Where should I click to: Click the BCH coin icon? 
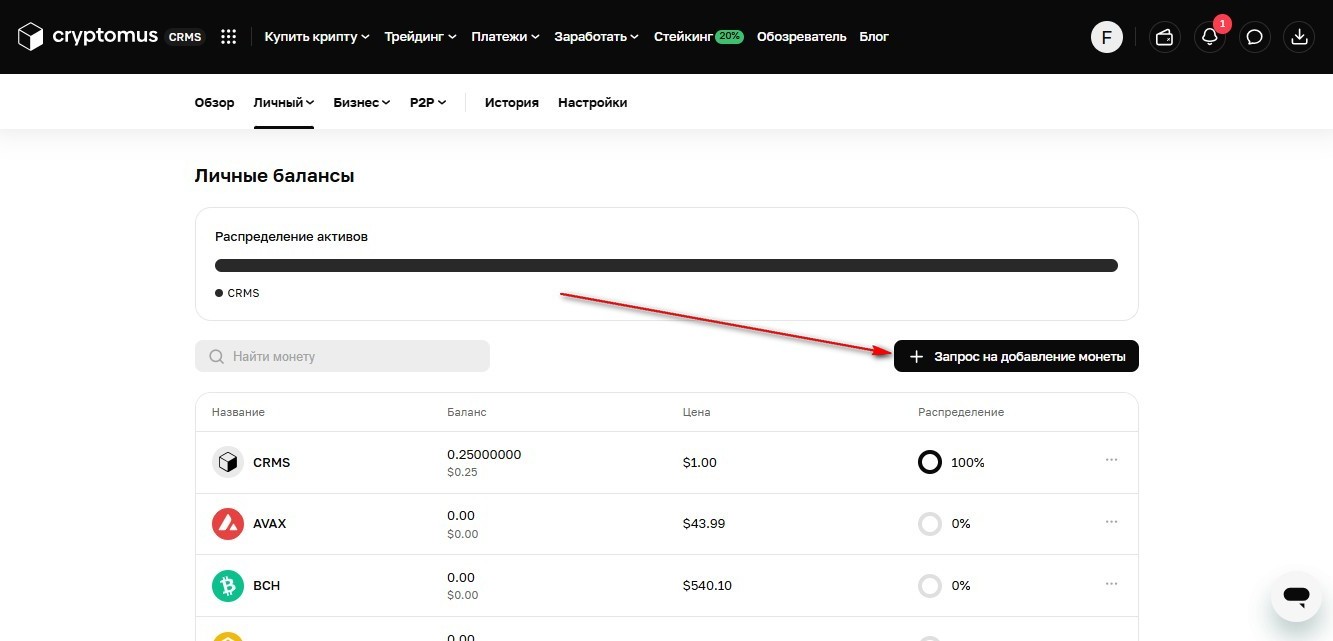coord(228,586)
